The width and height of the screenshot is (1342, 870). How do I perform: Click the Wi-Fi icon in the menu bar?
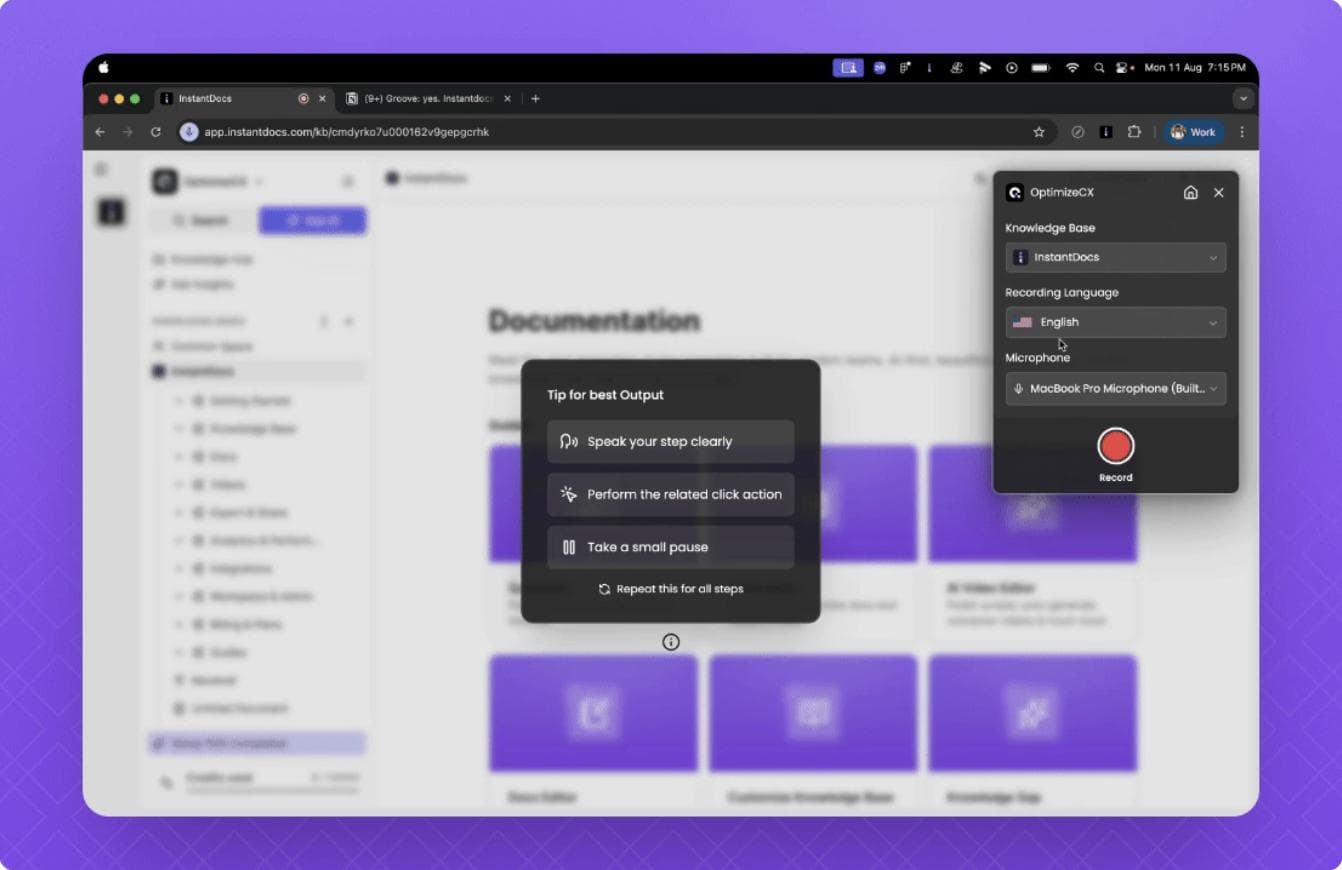pos(1073,67)
